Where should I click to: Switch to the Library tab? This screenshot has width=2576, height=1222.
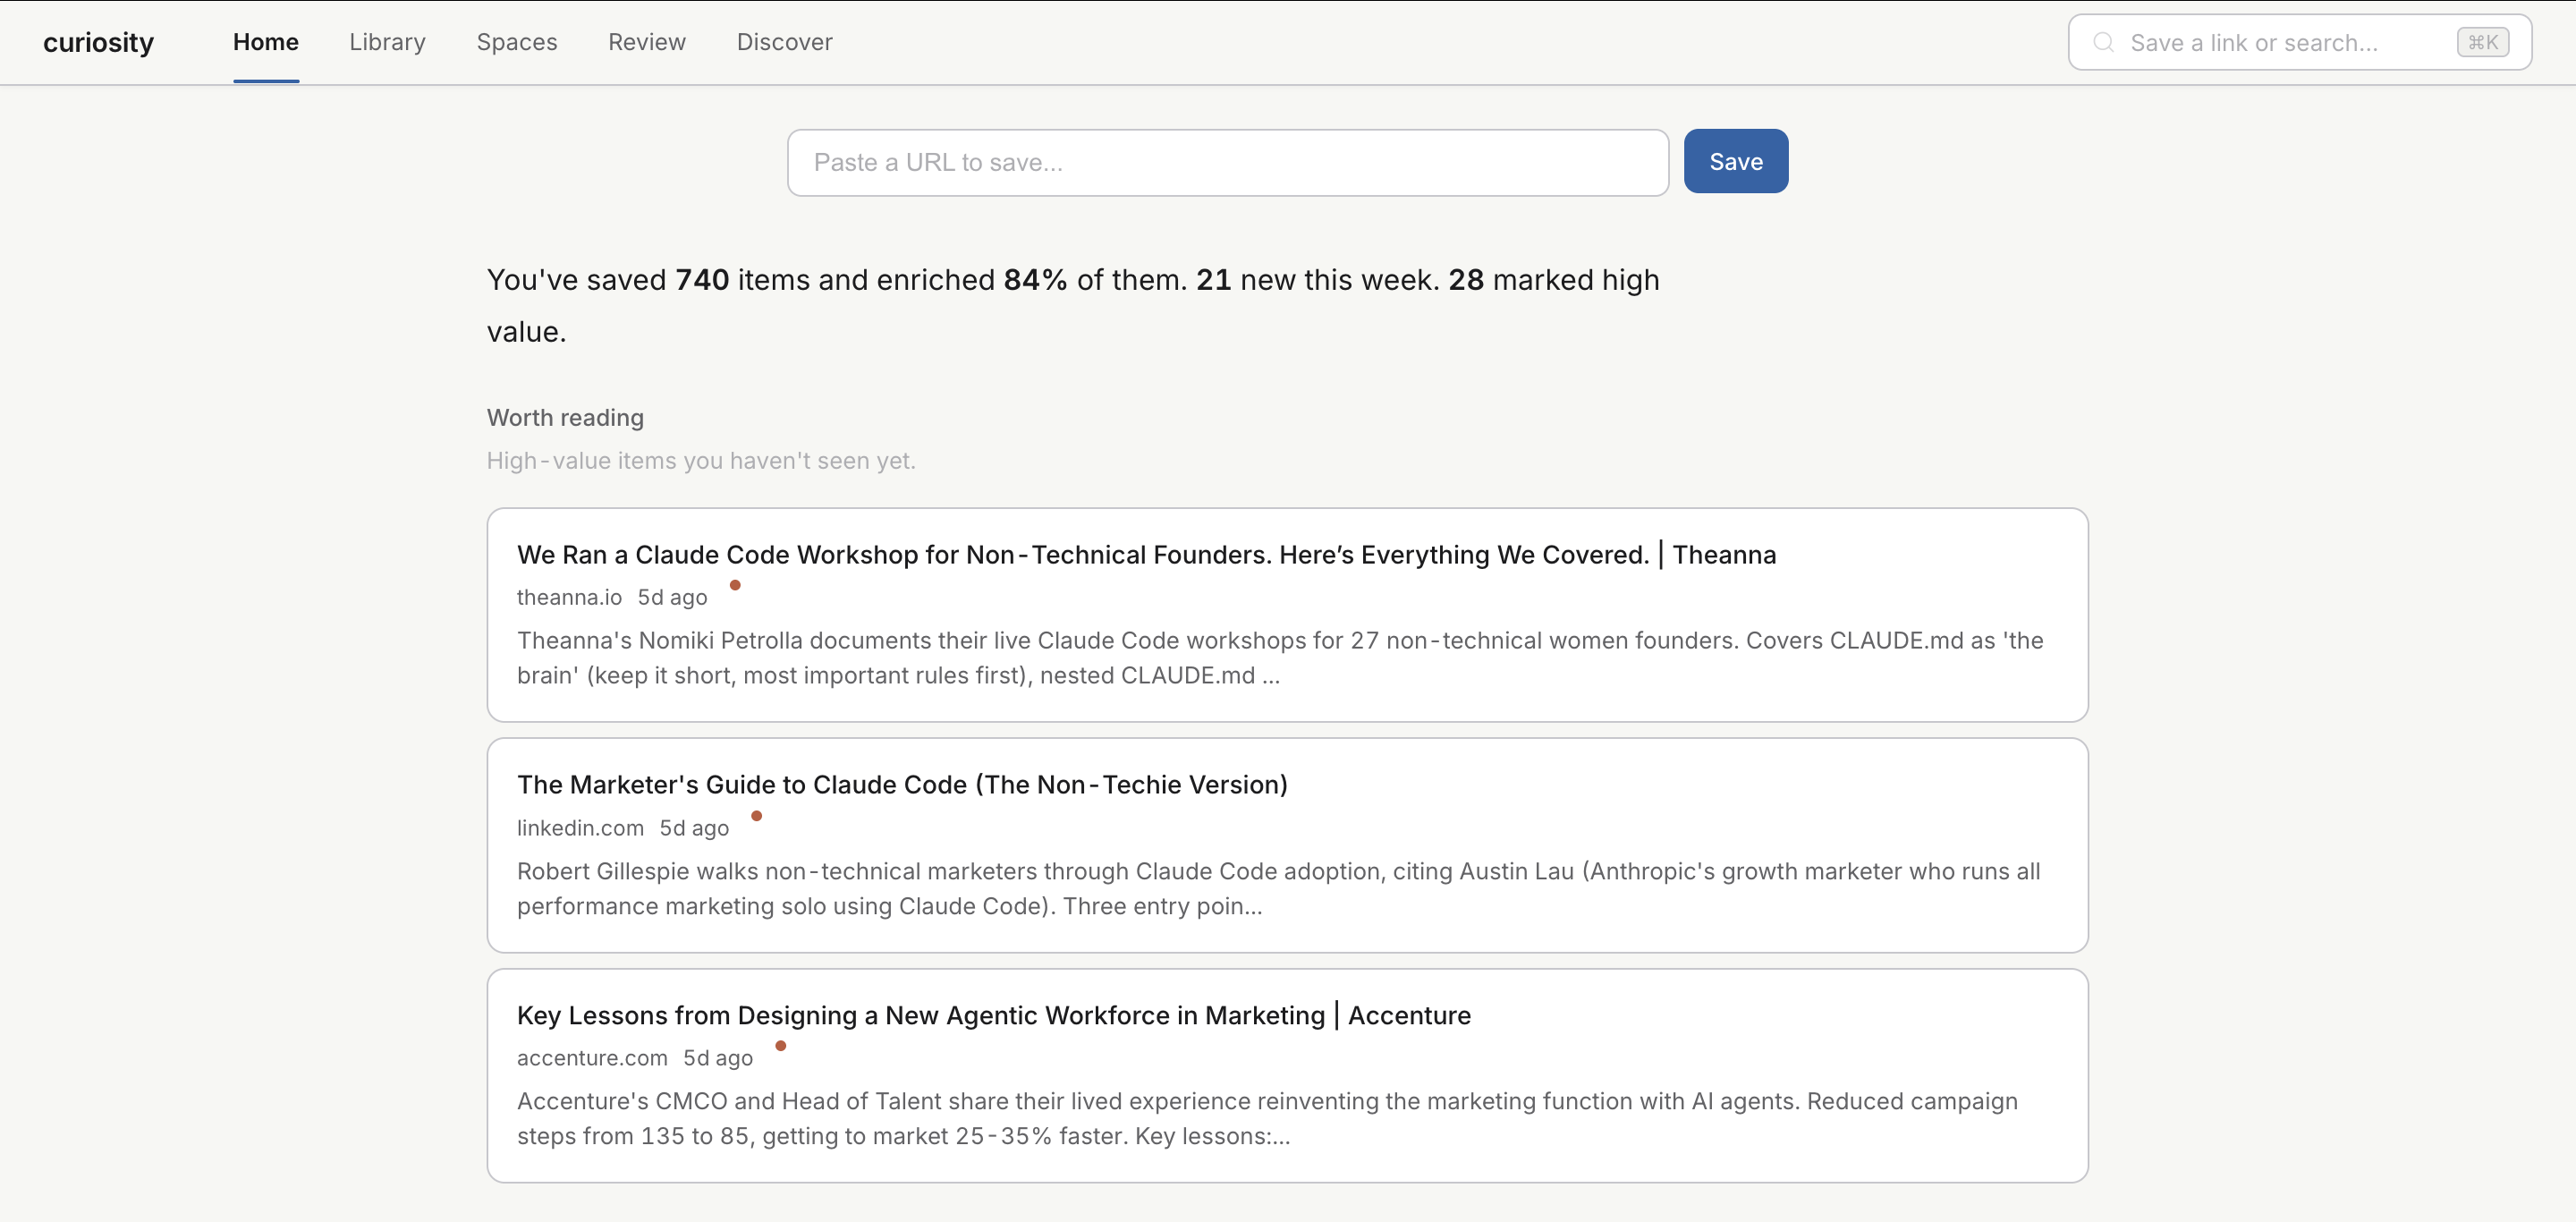pyautogui.click(x=387, y=42)
